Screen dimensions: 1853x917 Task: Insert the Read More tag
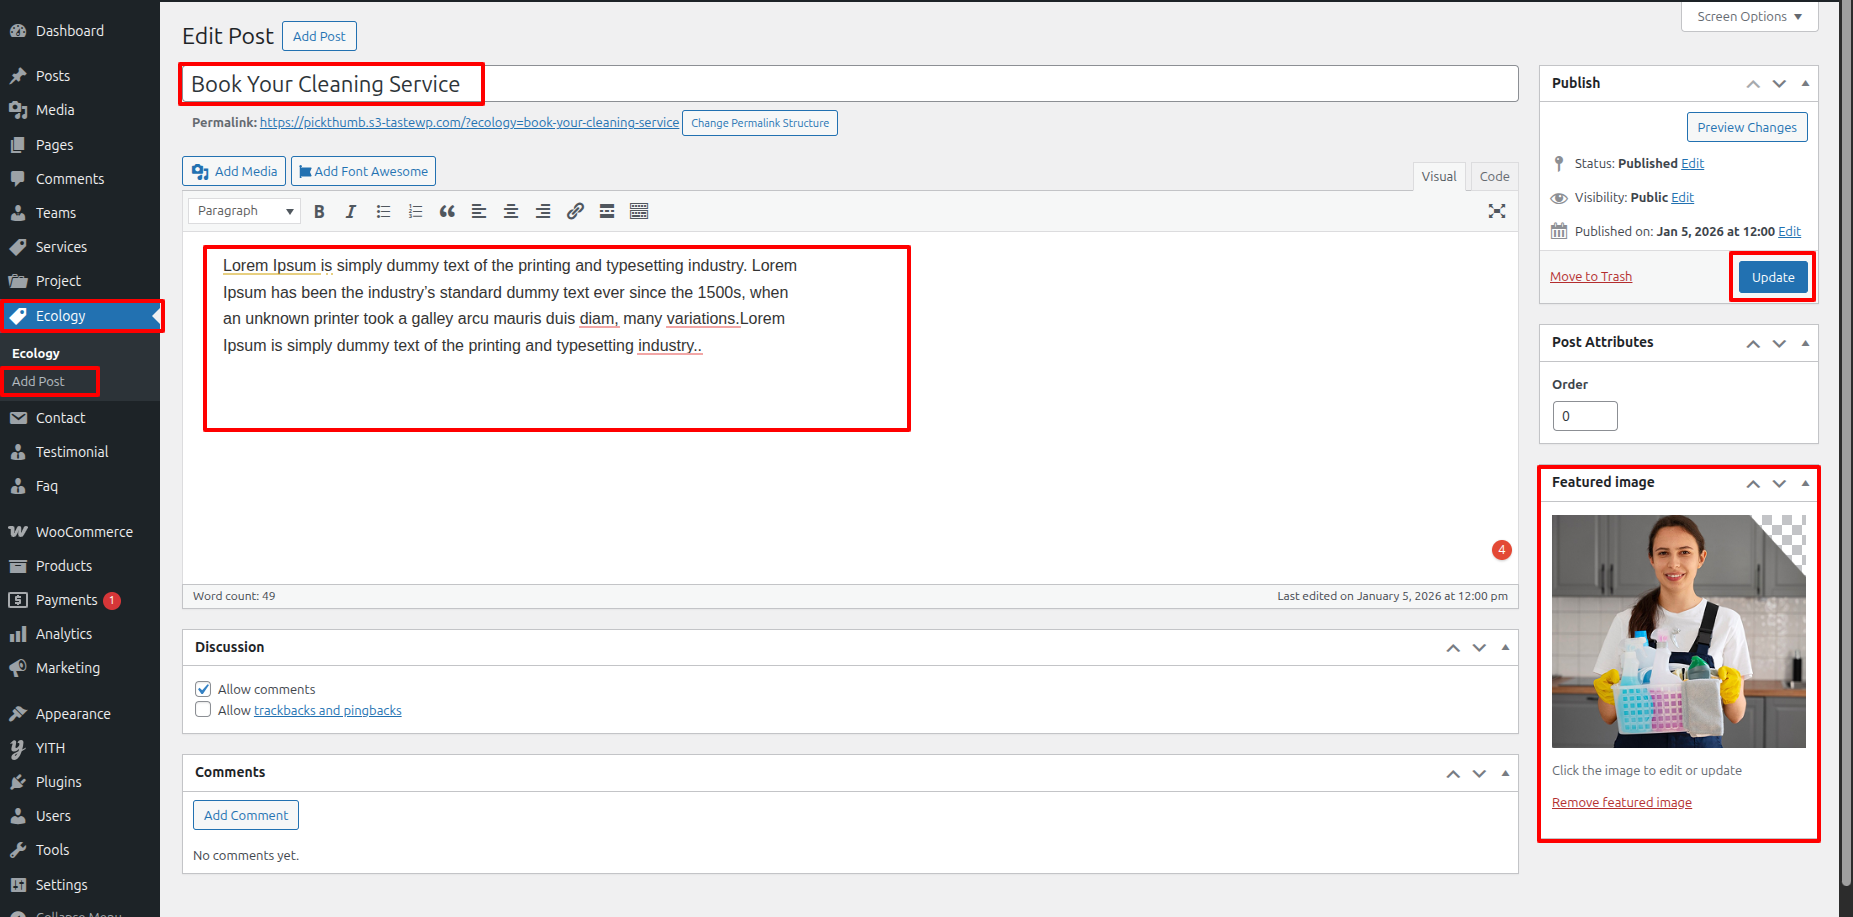607,211
